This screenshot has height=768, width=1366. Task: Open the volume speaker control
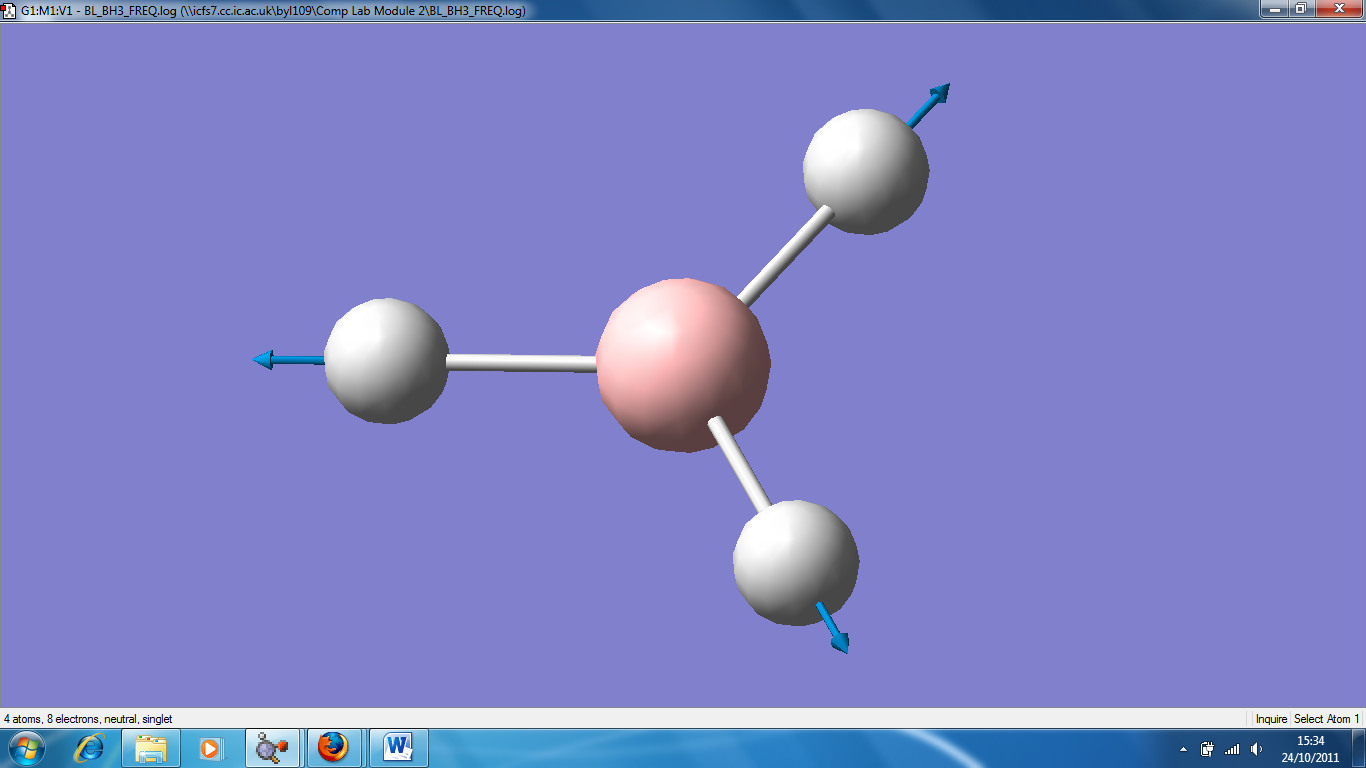[x=1257, y=749]
